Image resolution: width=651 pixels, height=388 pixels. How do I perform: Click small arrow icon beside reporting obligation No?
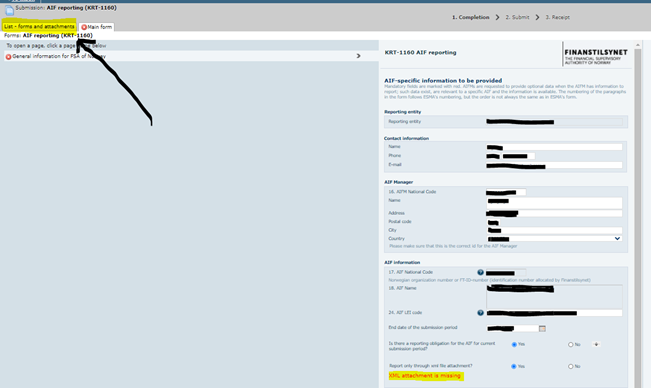point(596,344)
